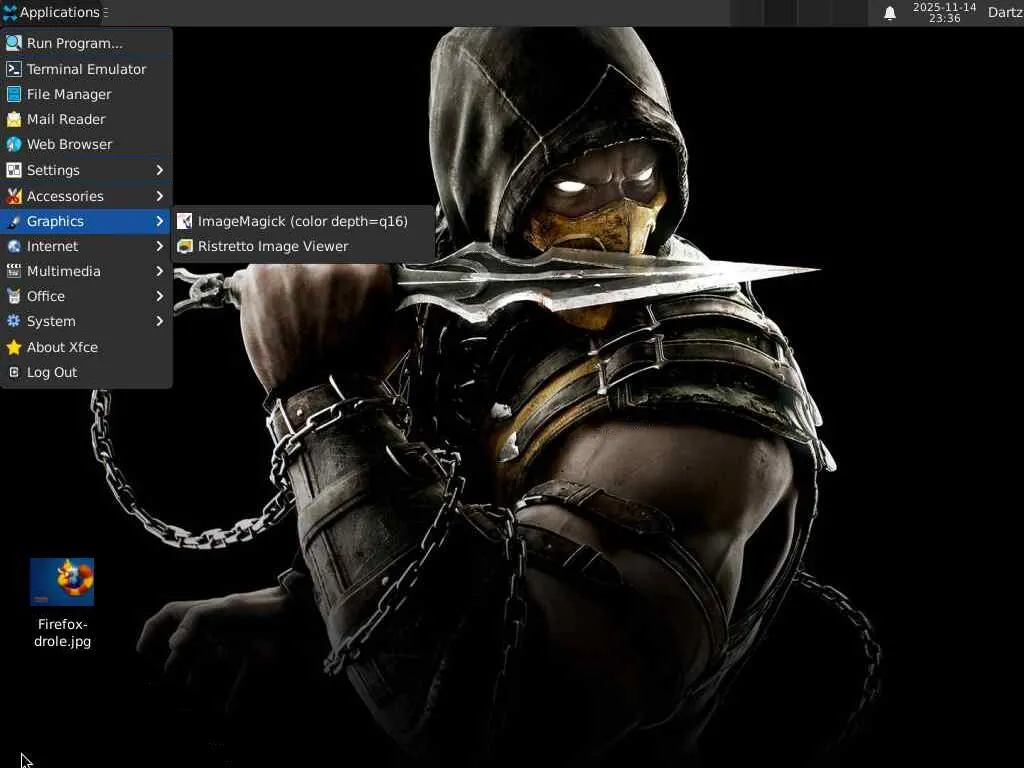Expand the Internet submenu arrow
Image resolution: width=1024 pixels, height=768 pixels.
(159, 246)
